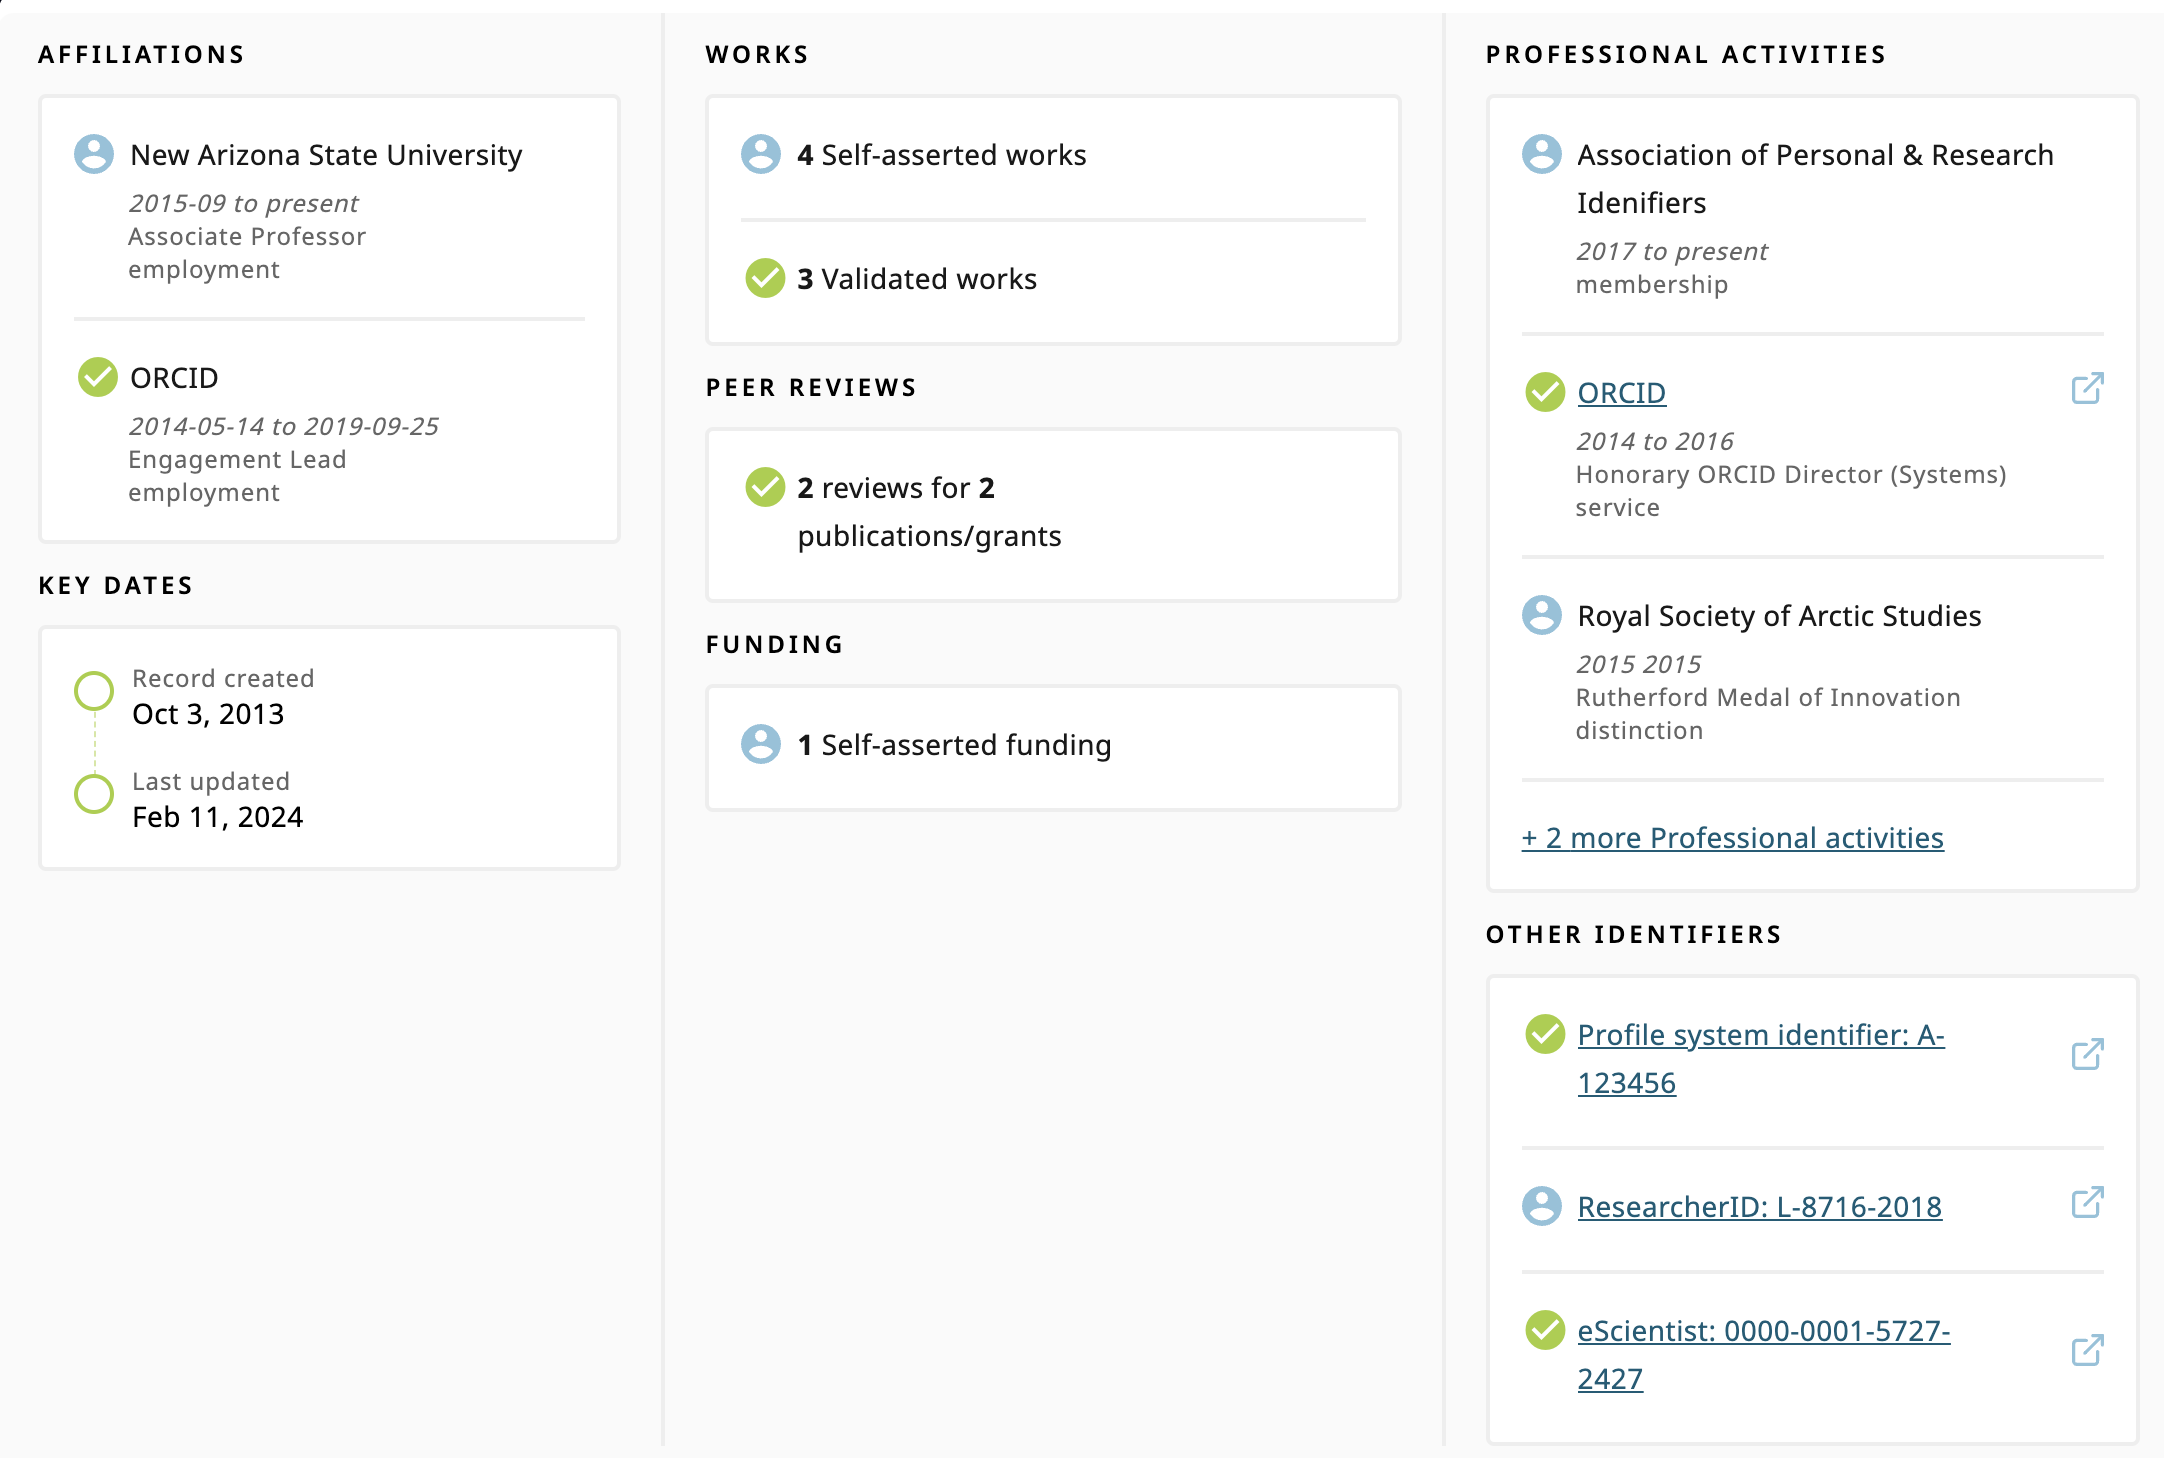Click the verified checkmark on ORCID employment entry

[x=96, y=377]
